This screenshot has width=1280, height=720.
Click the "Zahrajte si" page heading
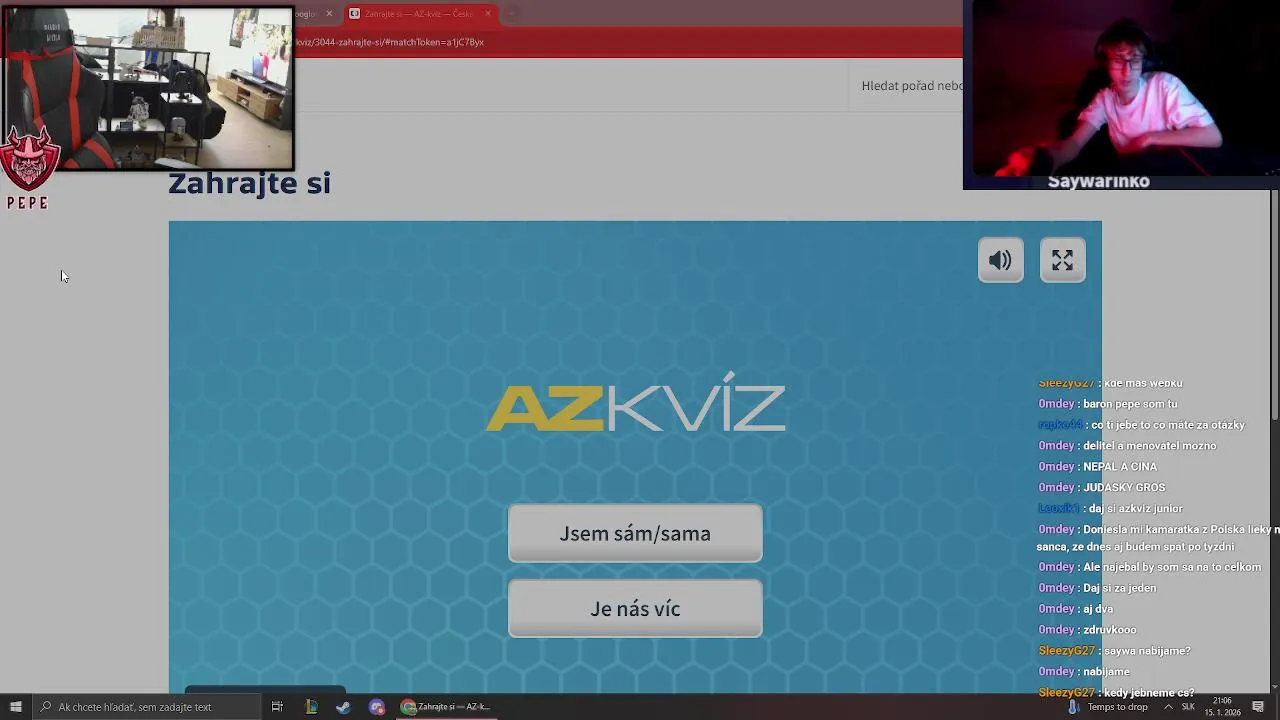(x=249, y=183)
